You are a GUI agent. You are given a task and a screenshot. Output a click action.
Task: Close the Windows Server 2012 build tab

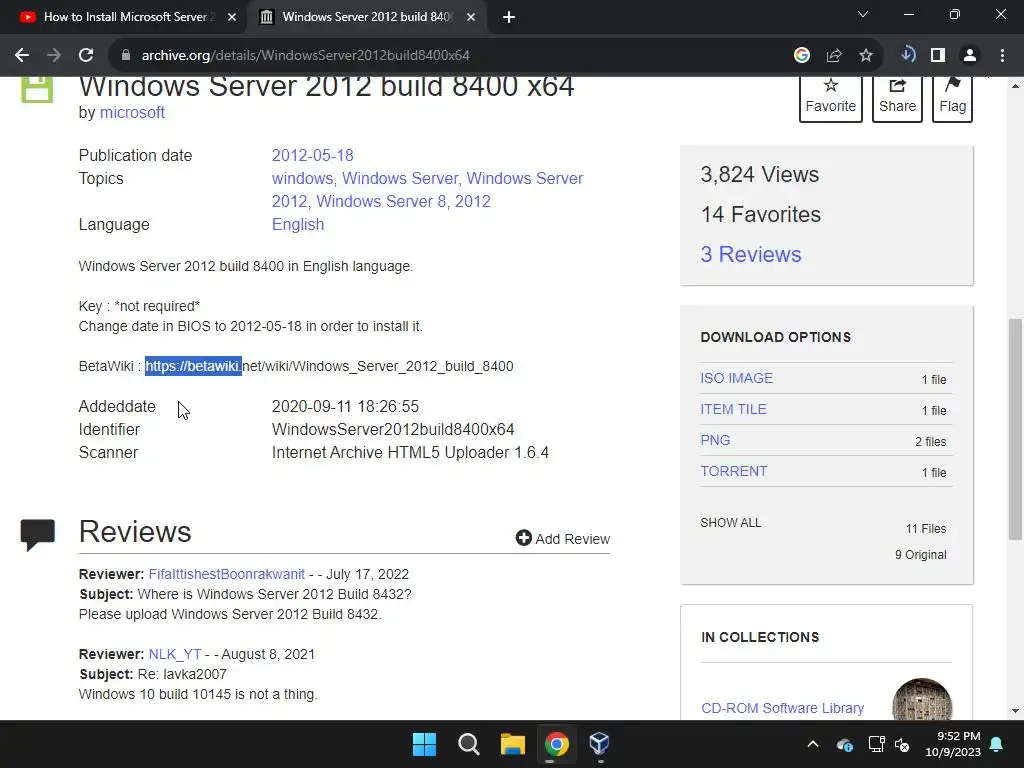click(471, 17)
